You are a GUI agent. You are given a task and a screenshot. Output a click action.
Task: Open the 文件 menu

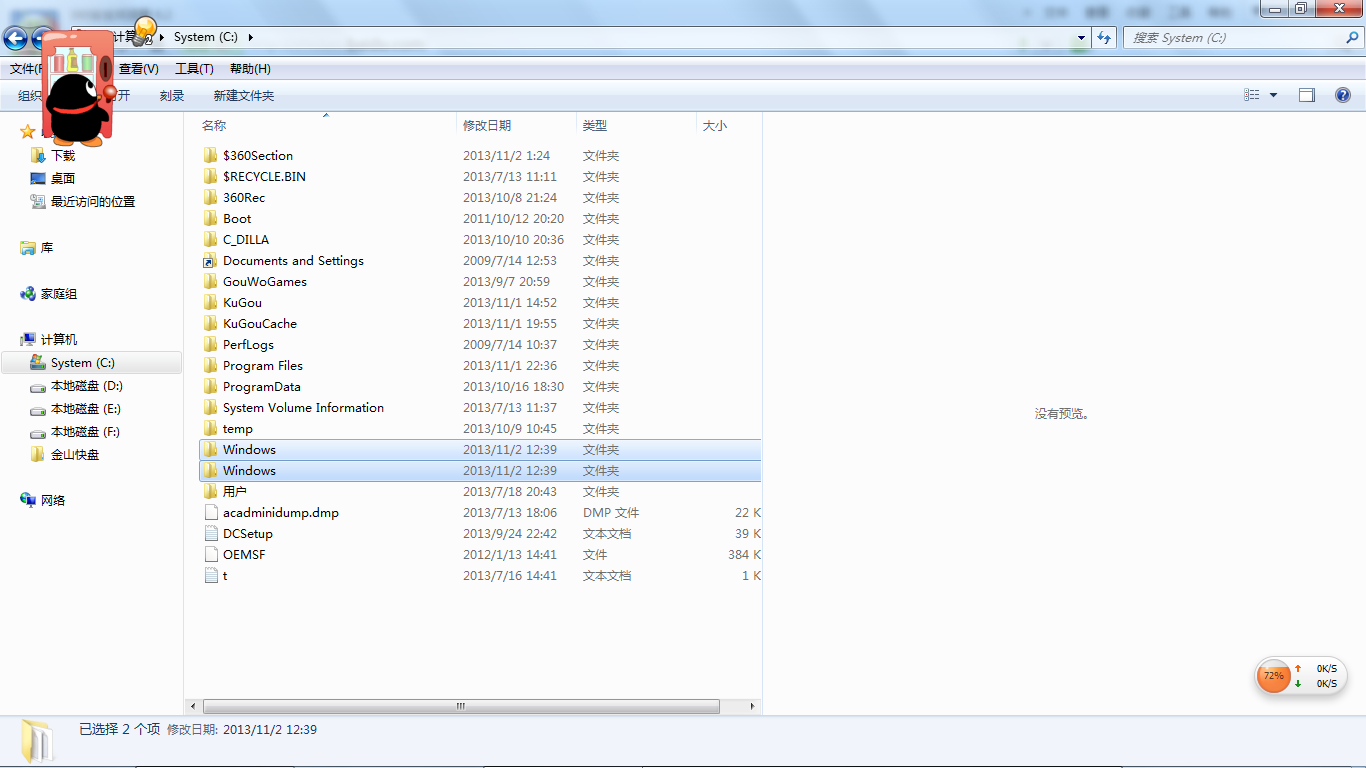coord(24,68)
